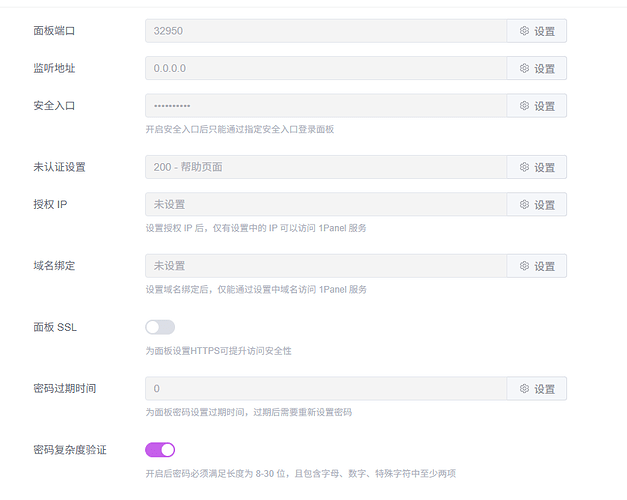Click the masked 安全入口 field
The height and width of the screenshot is (500, 627).
pos(326,106)
